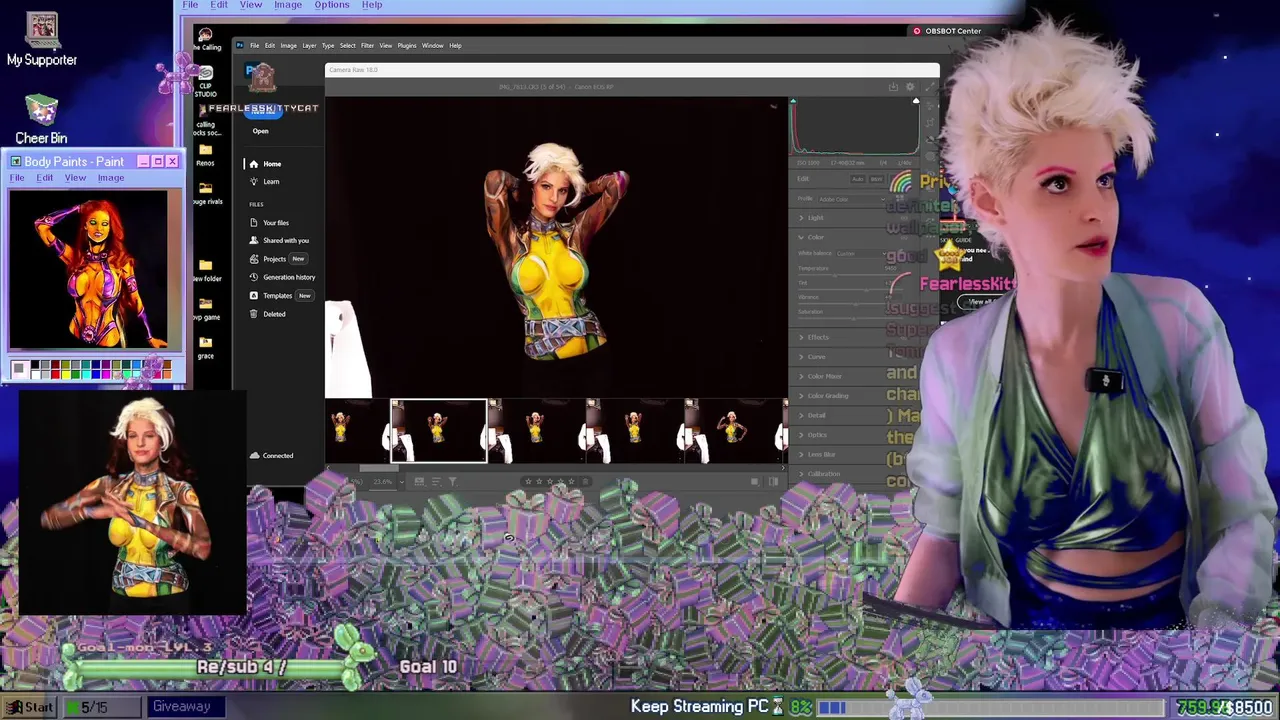
Task: Toggle histogram highlight clipping warning
Action: point(915,101)
